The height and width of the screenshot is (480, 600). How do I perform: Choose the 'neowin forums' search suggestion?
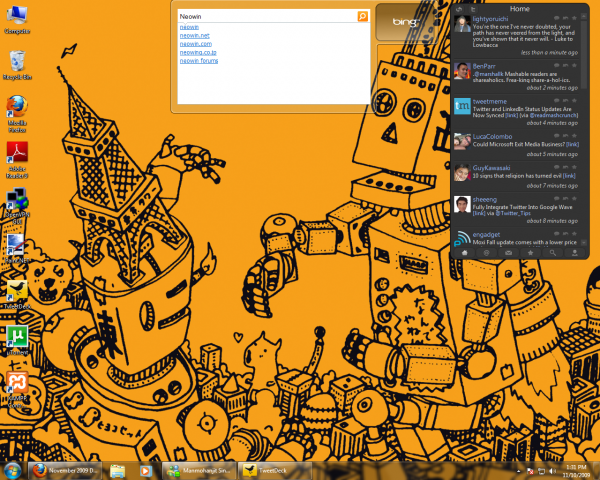(x=199, y=61)
